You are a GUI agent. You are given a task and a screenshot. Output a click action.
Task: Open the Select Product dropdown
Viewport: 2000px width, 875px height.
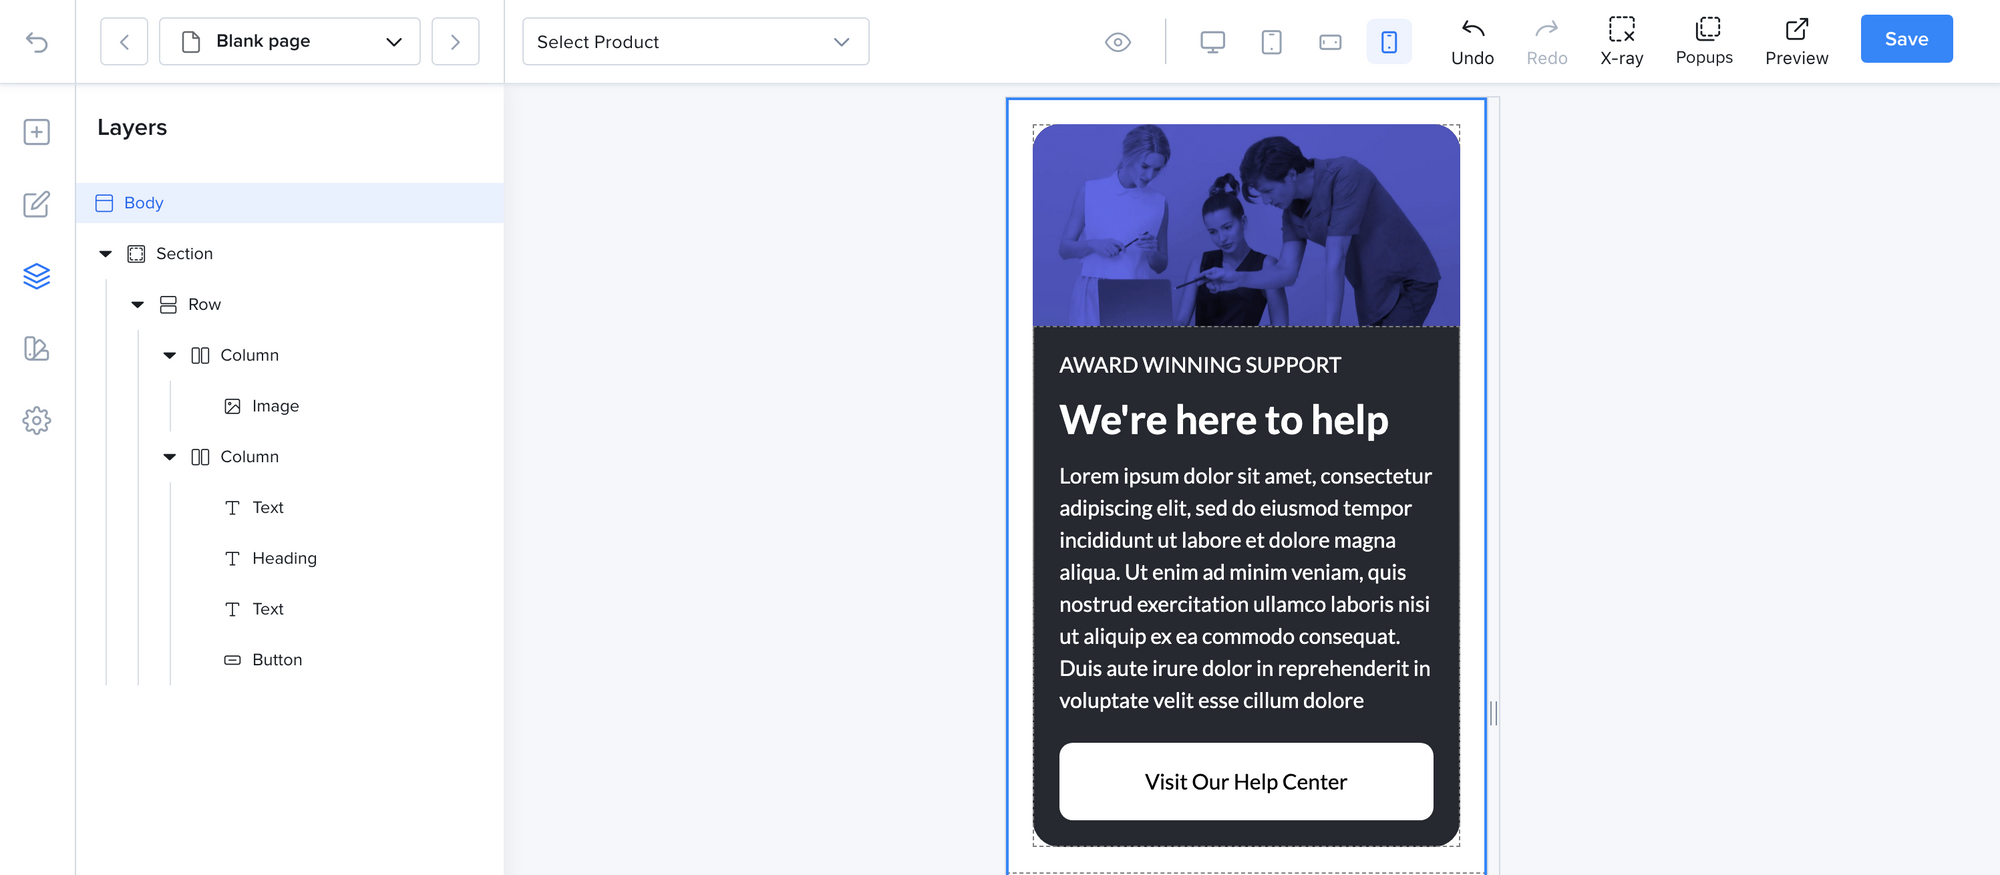pyautogui.click(x=696, y=41)
